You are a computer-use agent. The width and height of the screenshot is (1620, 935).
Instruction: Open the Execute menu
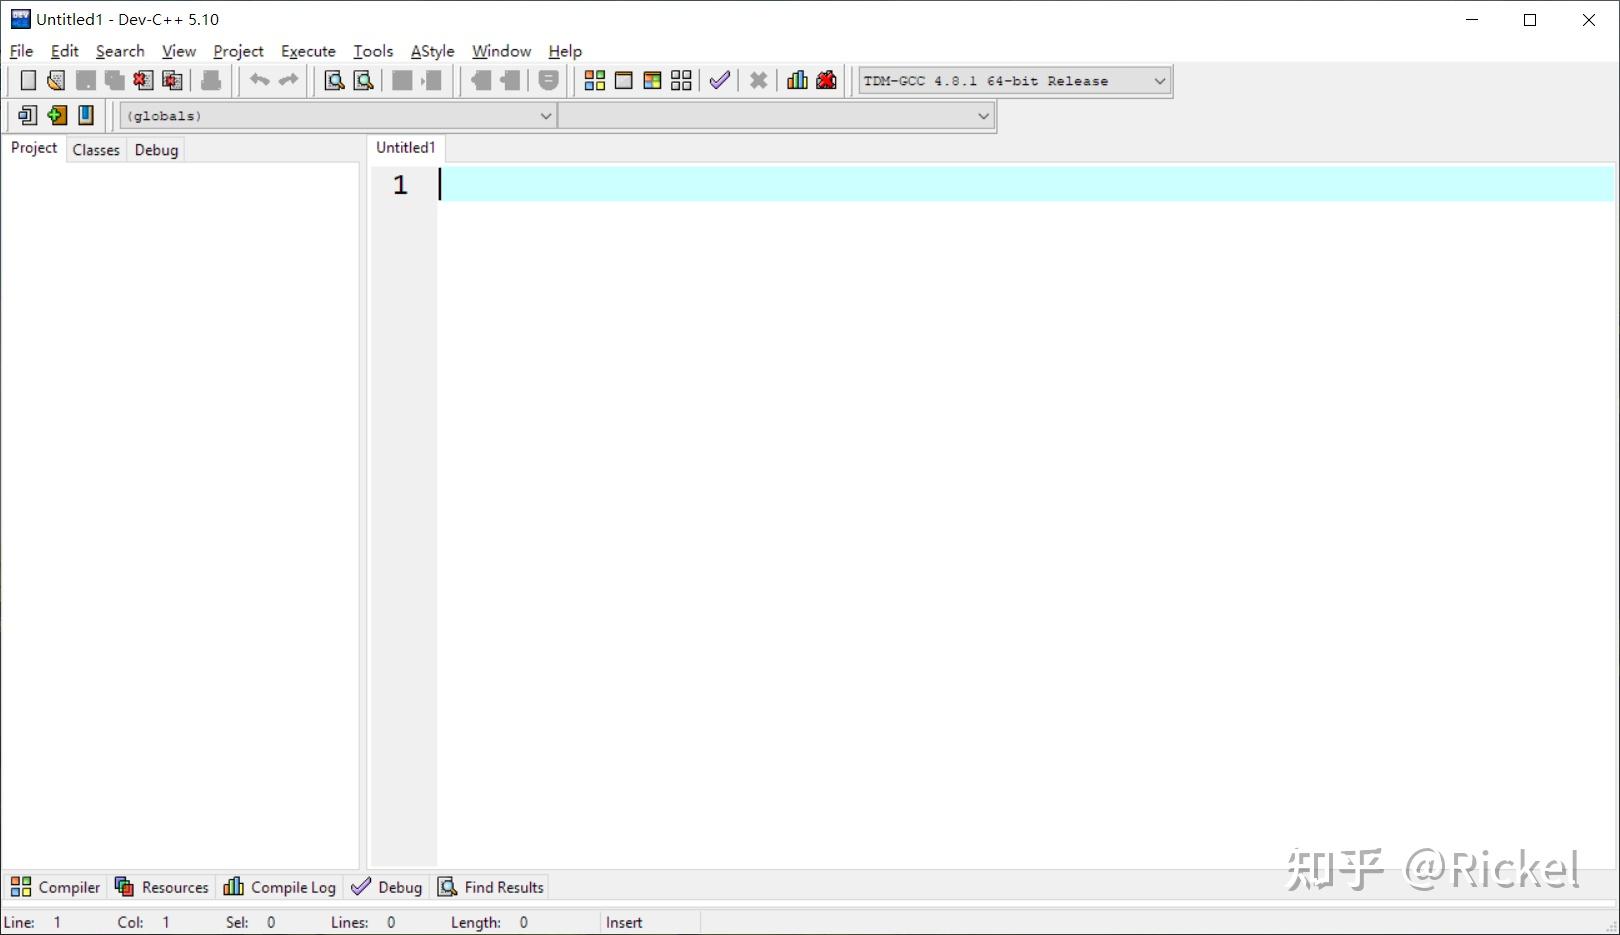click(308, 51)
